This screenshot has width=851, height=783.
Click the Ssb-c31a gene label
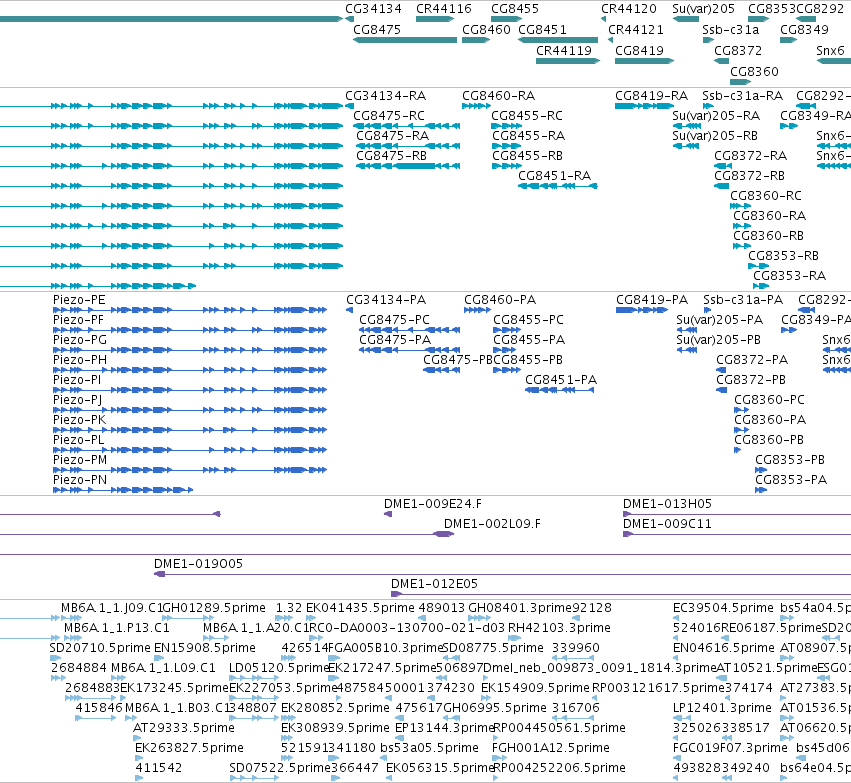coord(731,30)
